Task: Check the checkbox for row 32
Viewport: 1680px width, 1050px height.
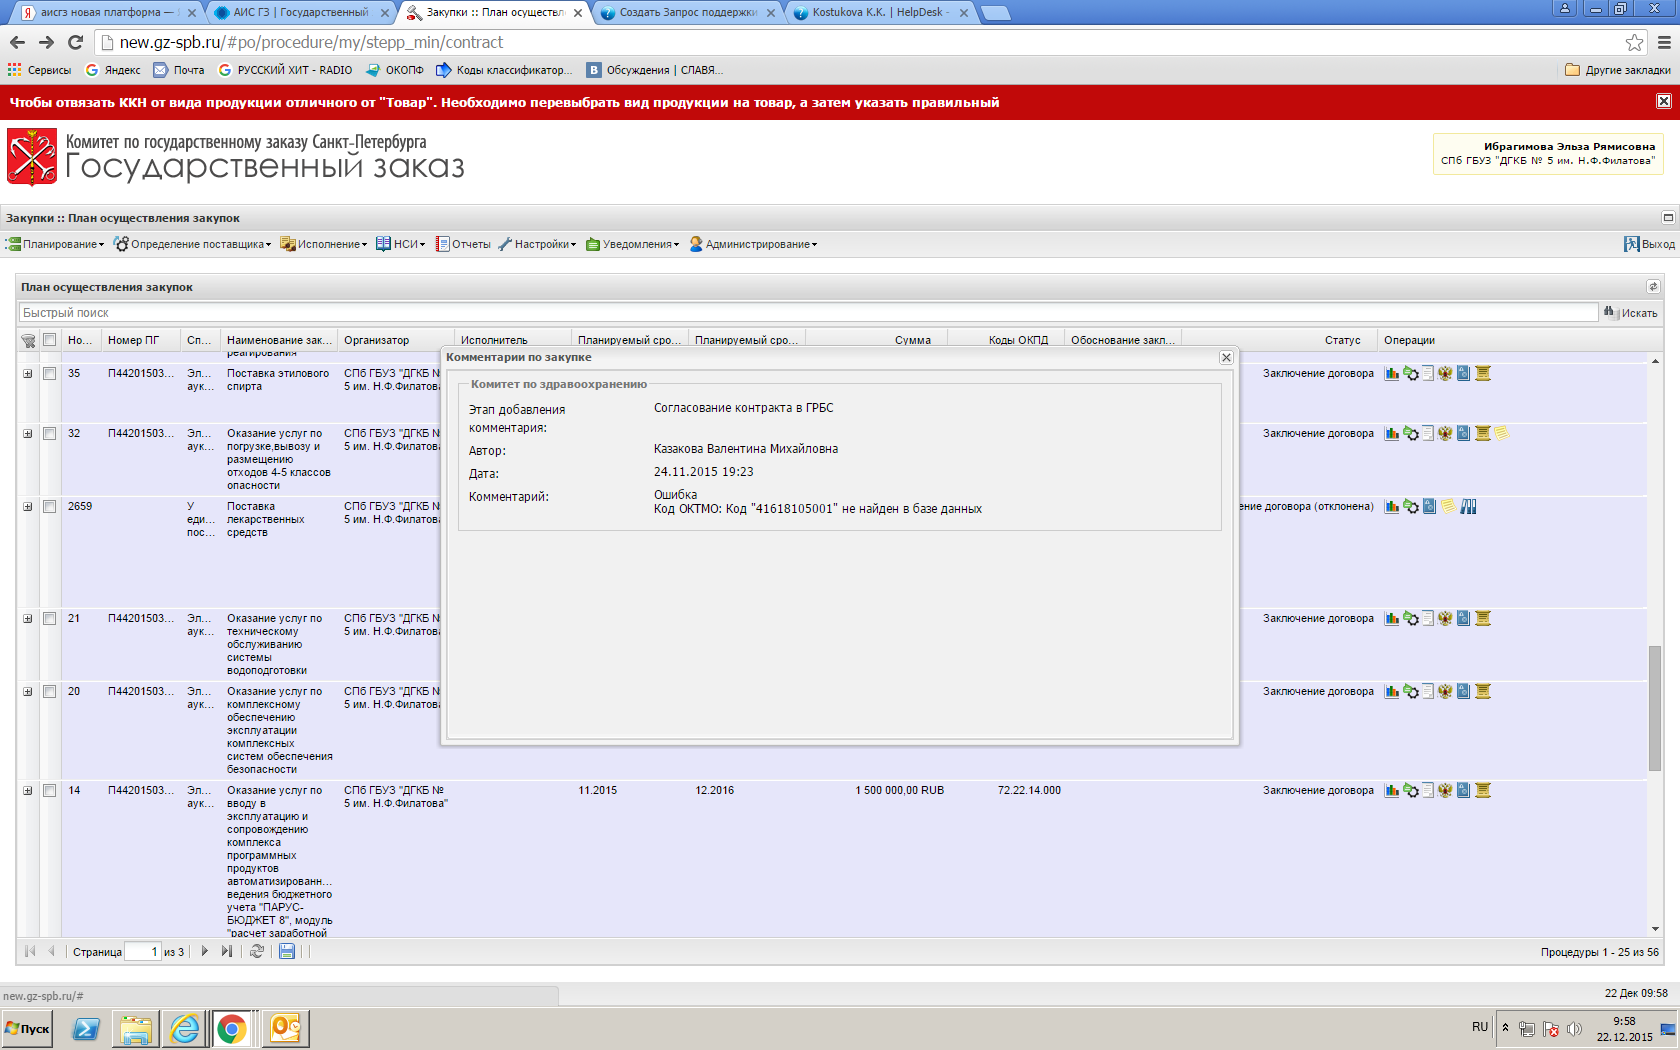Action: click(x=49, y=434)
